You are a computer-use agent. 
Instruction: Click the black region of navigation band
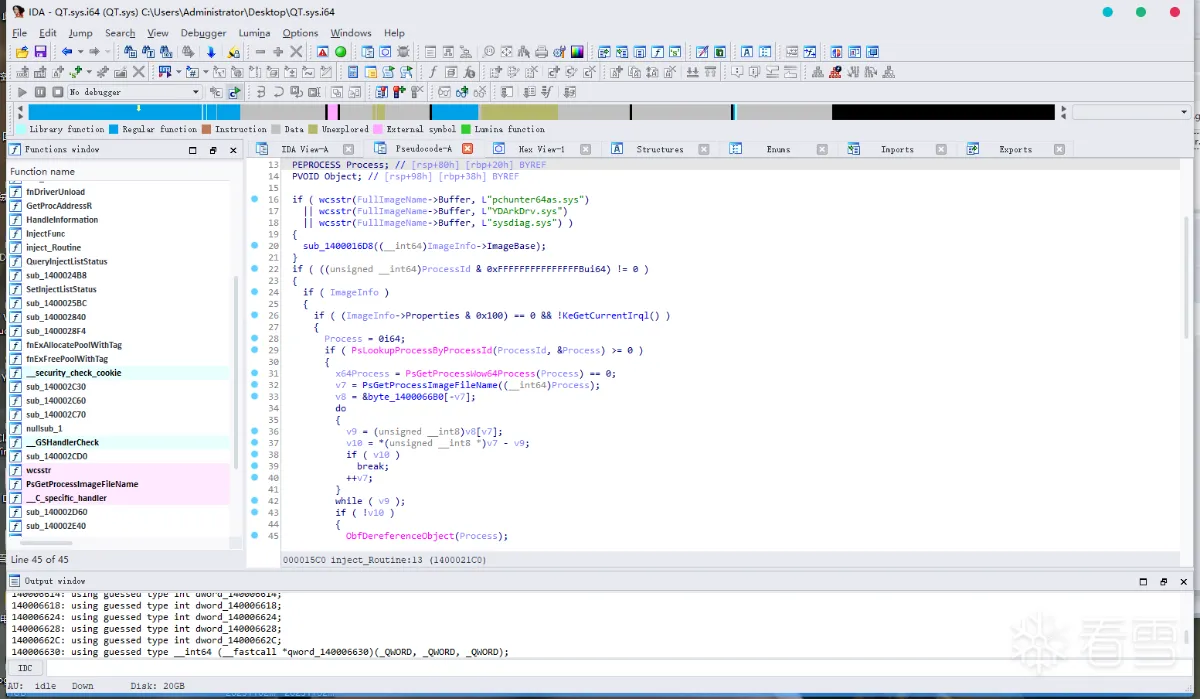point(942,113)
